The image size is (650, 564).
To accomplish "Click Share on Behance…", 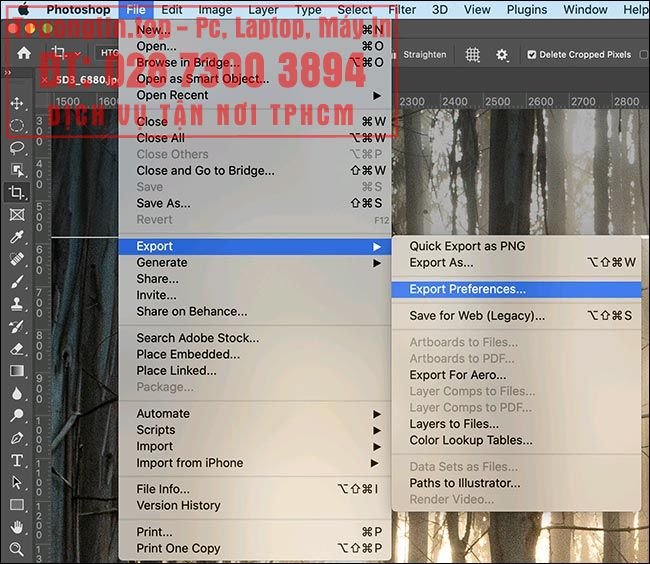I will click(255, 312).
